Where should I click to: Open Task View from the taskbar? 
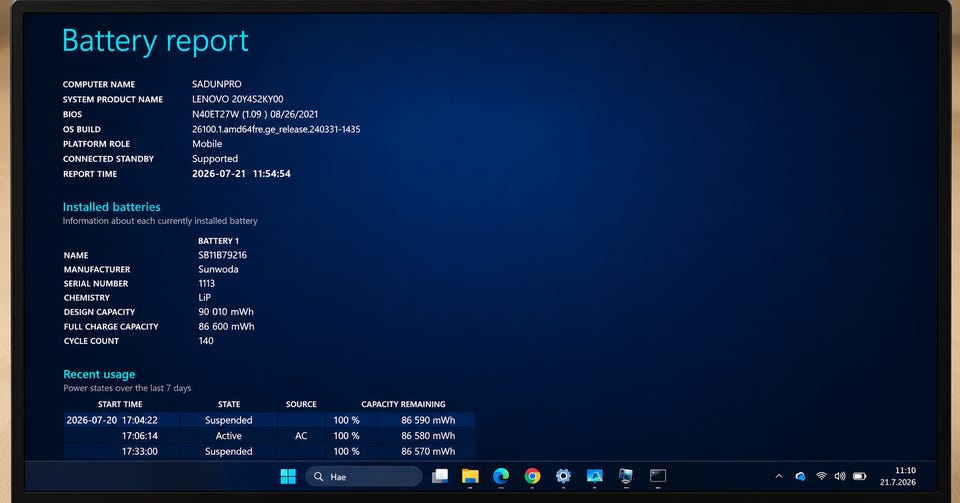pos(440,476)
